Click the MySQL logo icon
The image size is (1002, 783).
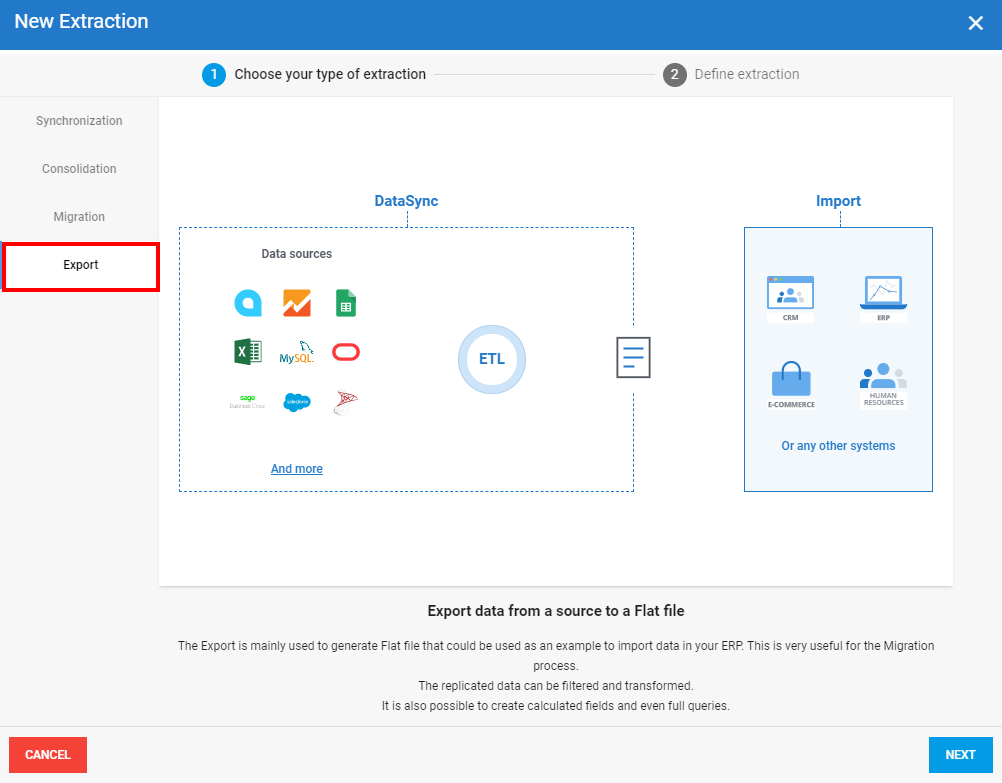coord(297,353)
